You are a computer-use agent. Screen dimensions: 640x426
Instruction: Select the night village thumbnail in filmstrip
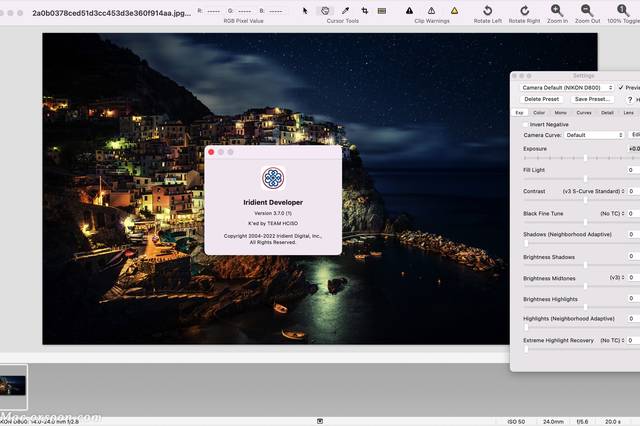(13, 386)
